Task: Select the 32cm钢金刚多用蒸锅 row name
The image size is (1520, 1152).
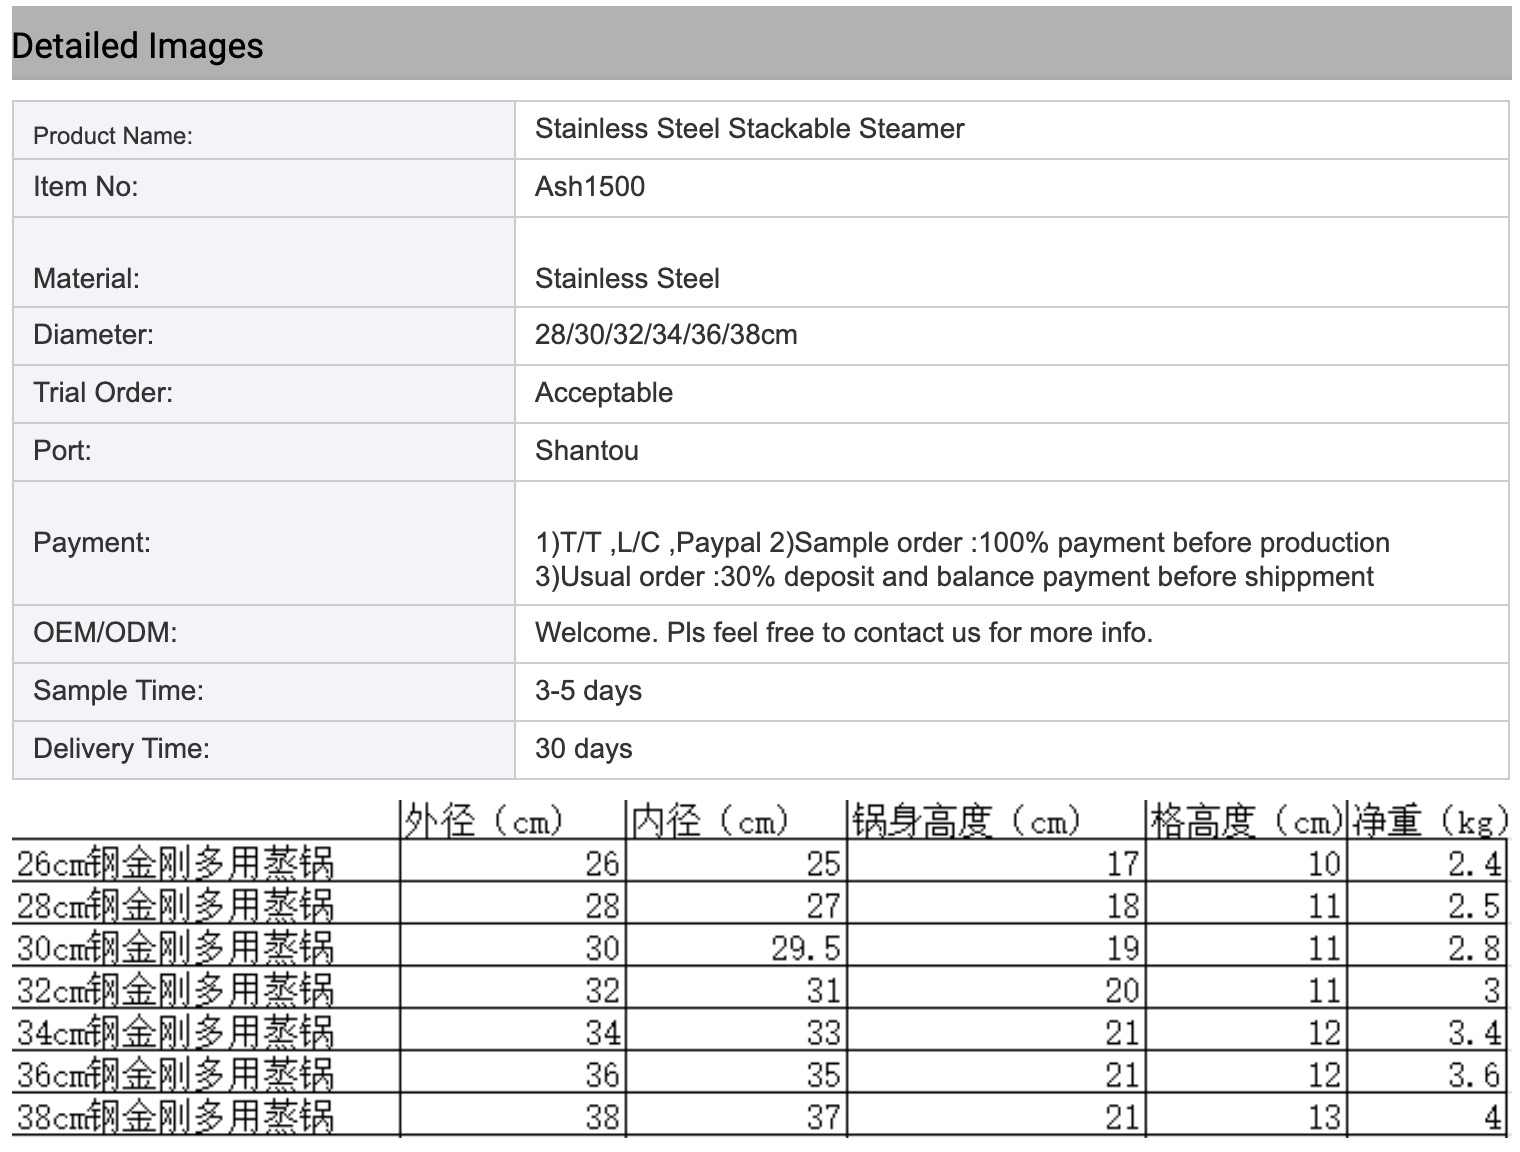Action: [175, 989]
